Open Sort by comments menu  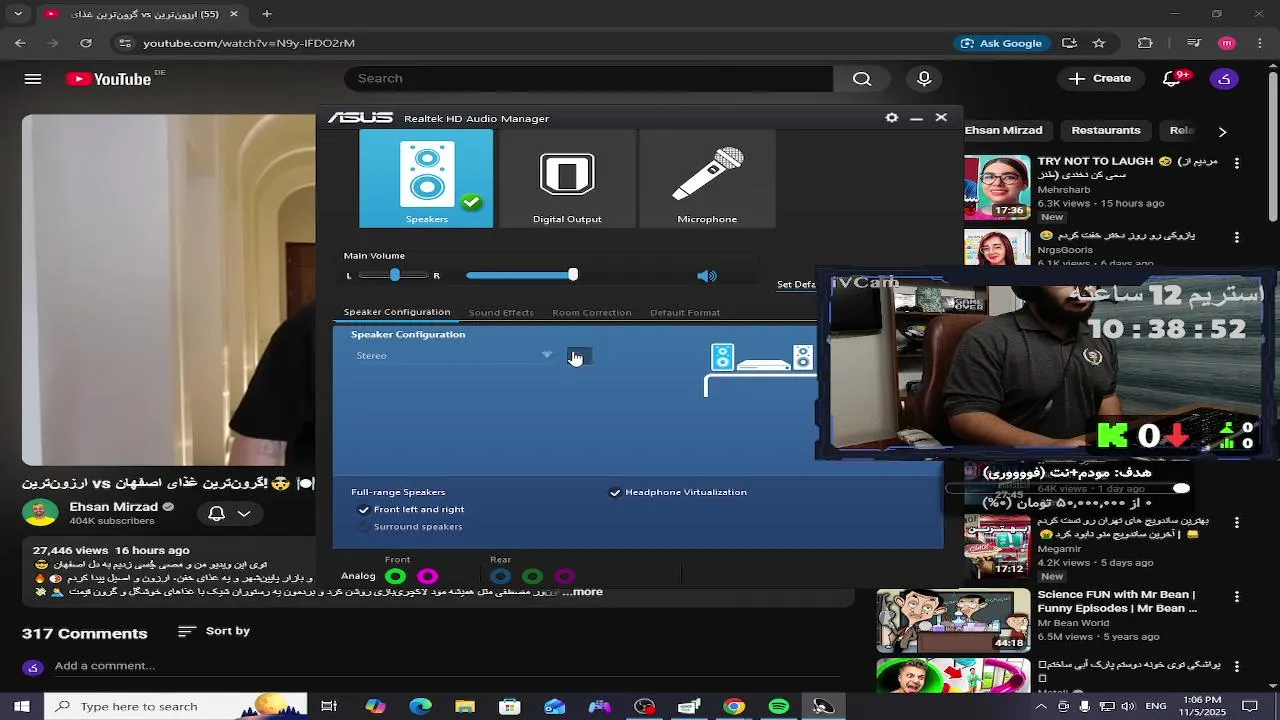click(x=214, y=631)
